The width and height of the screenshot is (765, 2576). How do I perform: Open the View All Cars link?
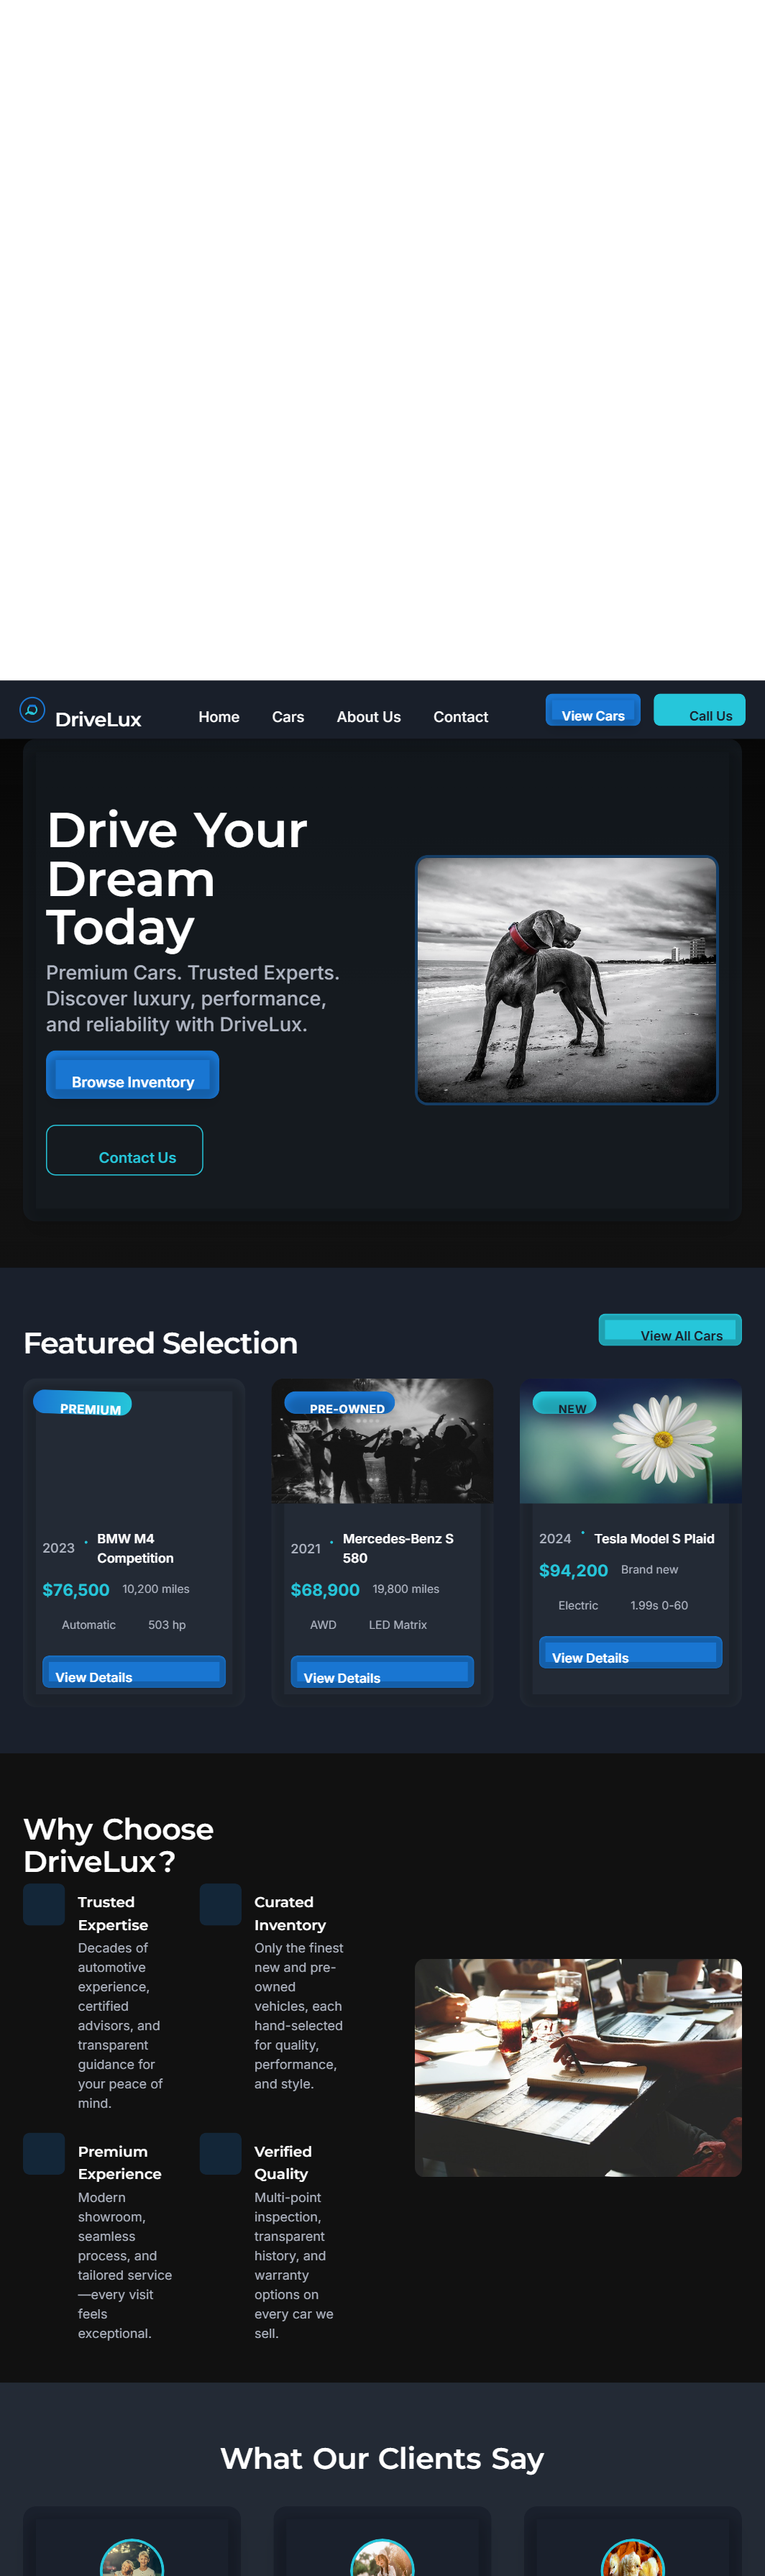(670, 1330)
